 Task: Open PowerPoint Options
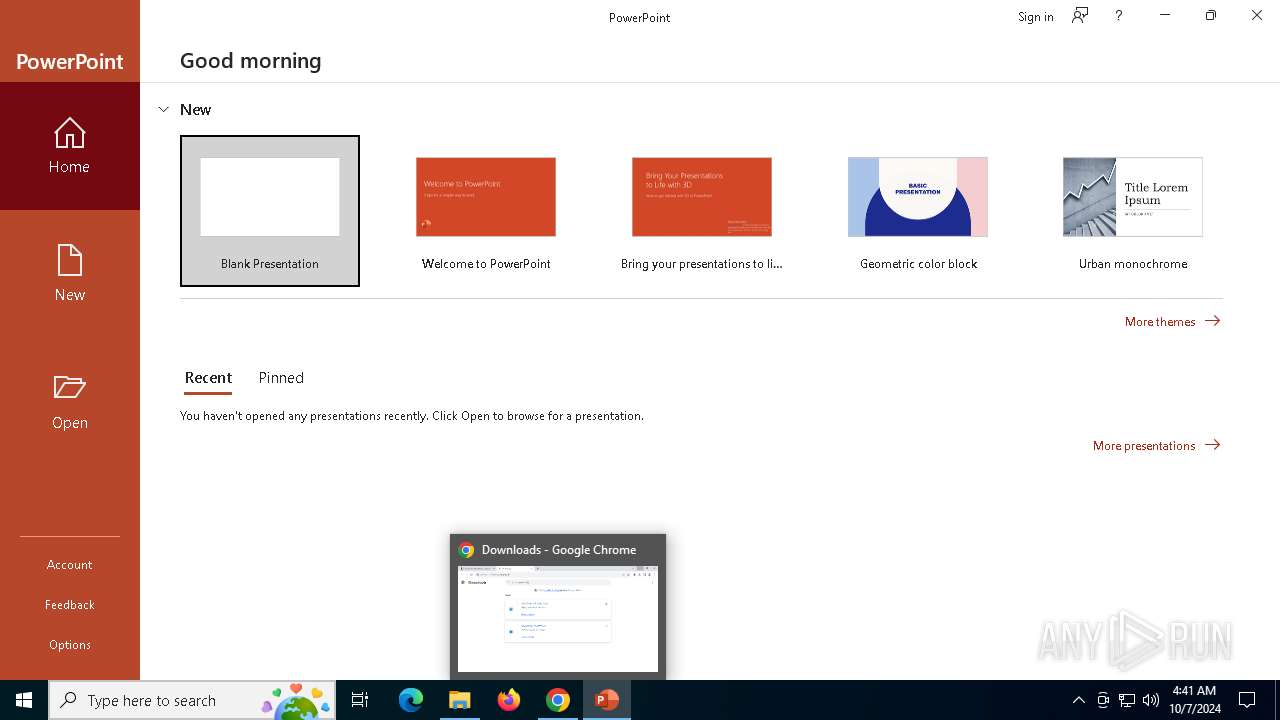[x=69, y=645]
